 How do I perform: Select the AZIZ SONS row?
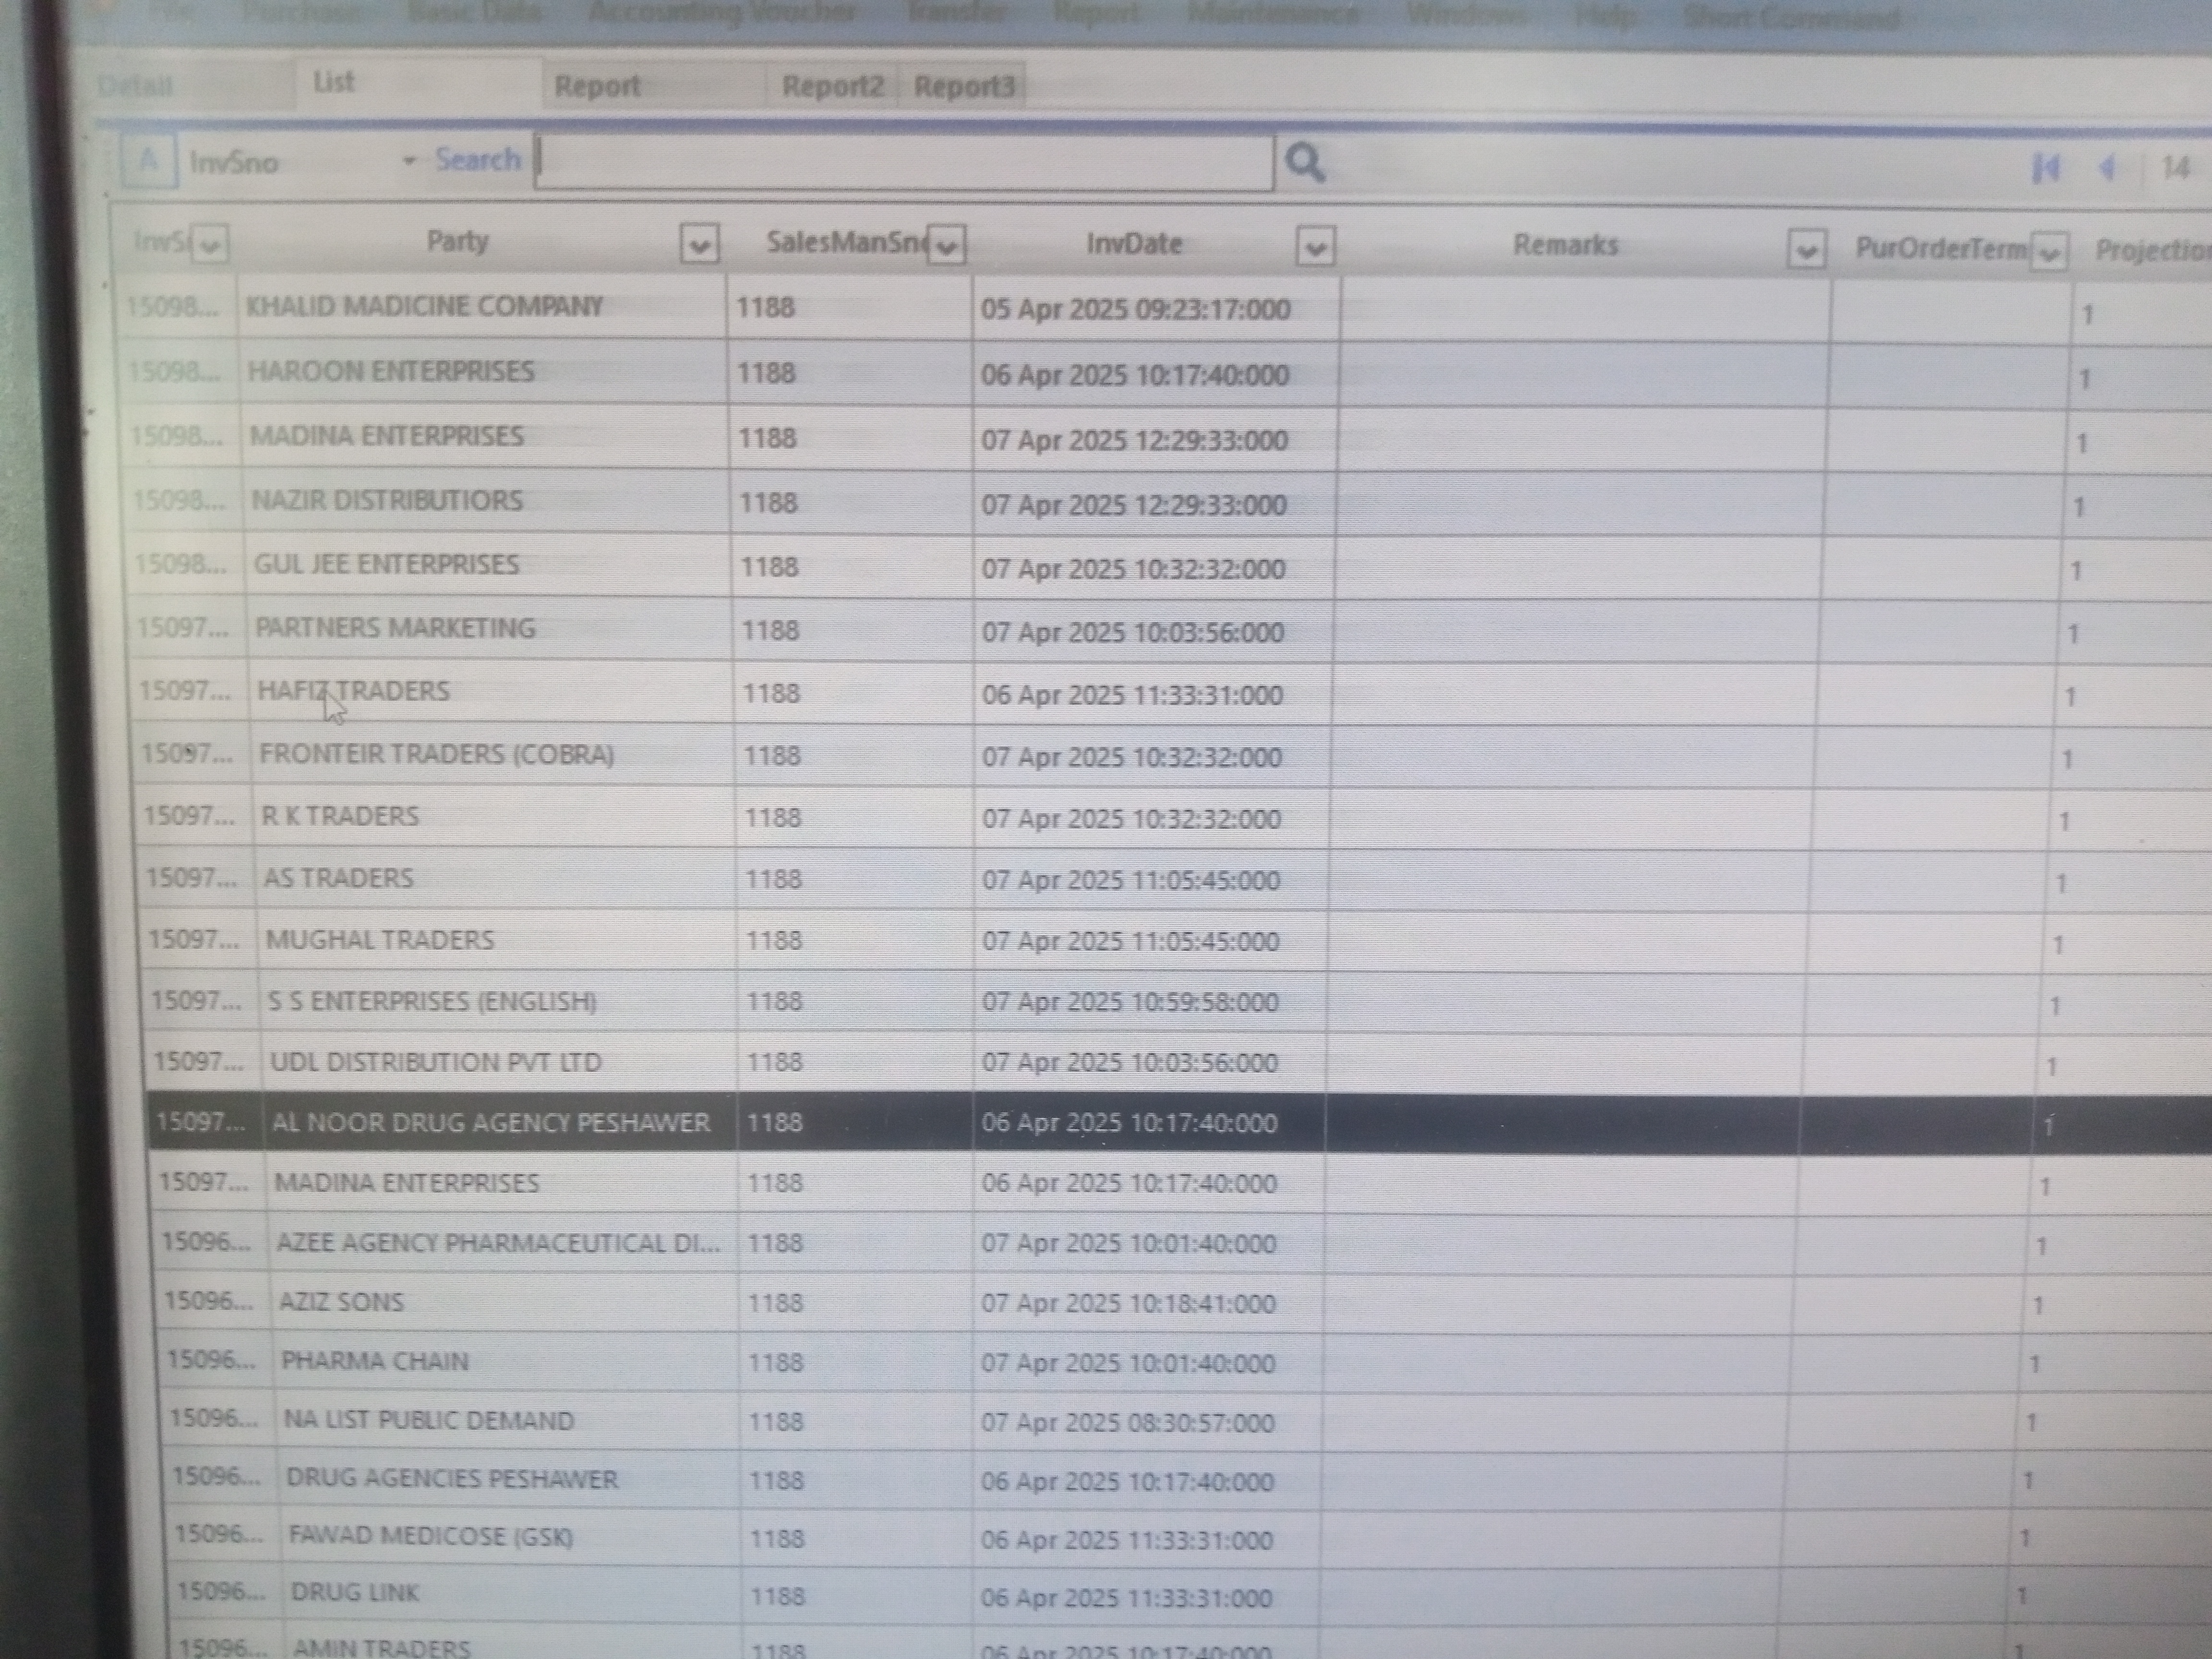(x=341, y=1302)
